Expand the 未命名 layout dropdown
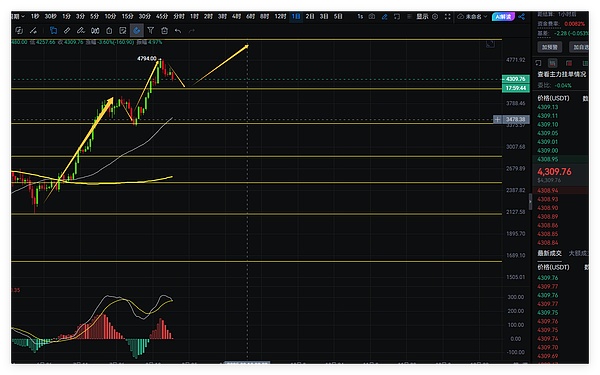 coord(473,16)
